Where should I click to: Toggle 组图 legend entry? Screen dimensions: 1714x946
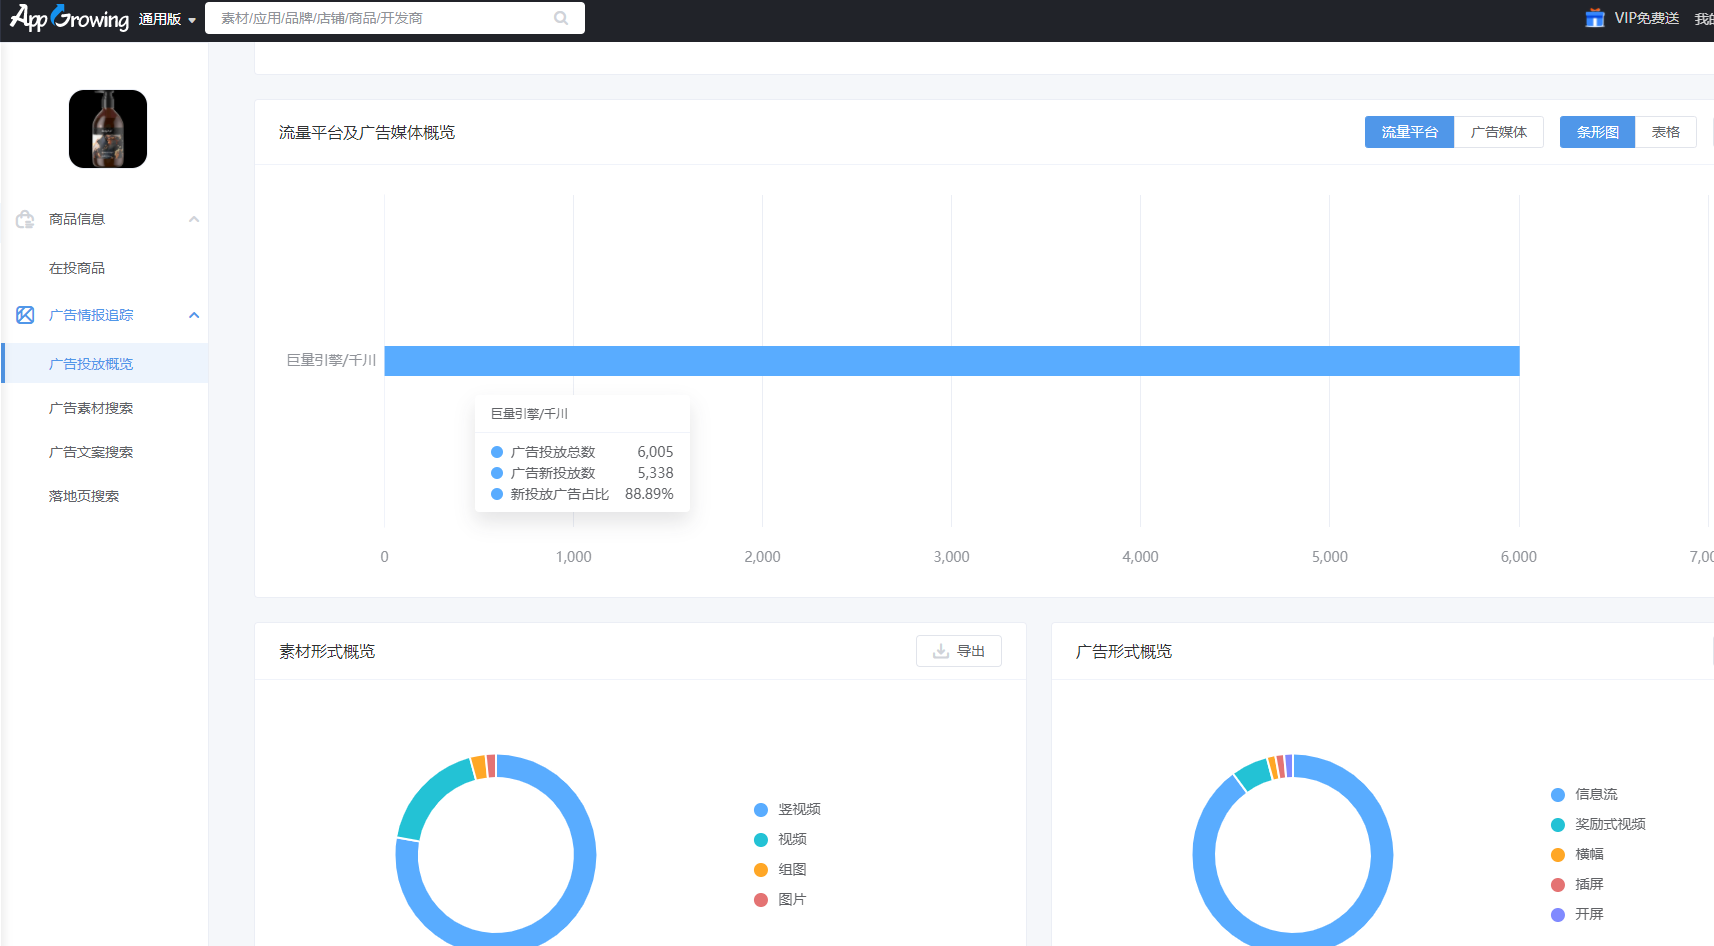(x=780, y=869)
